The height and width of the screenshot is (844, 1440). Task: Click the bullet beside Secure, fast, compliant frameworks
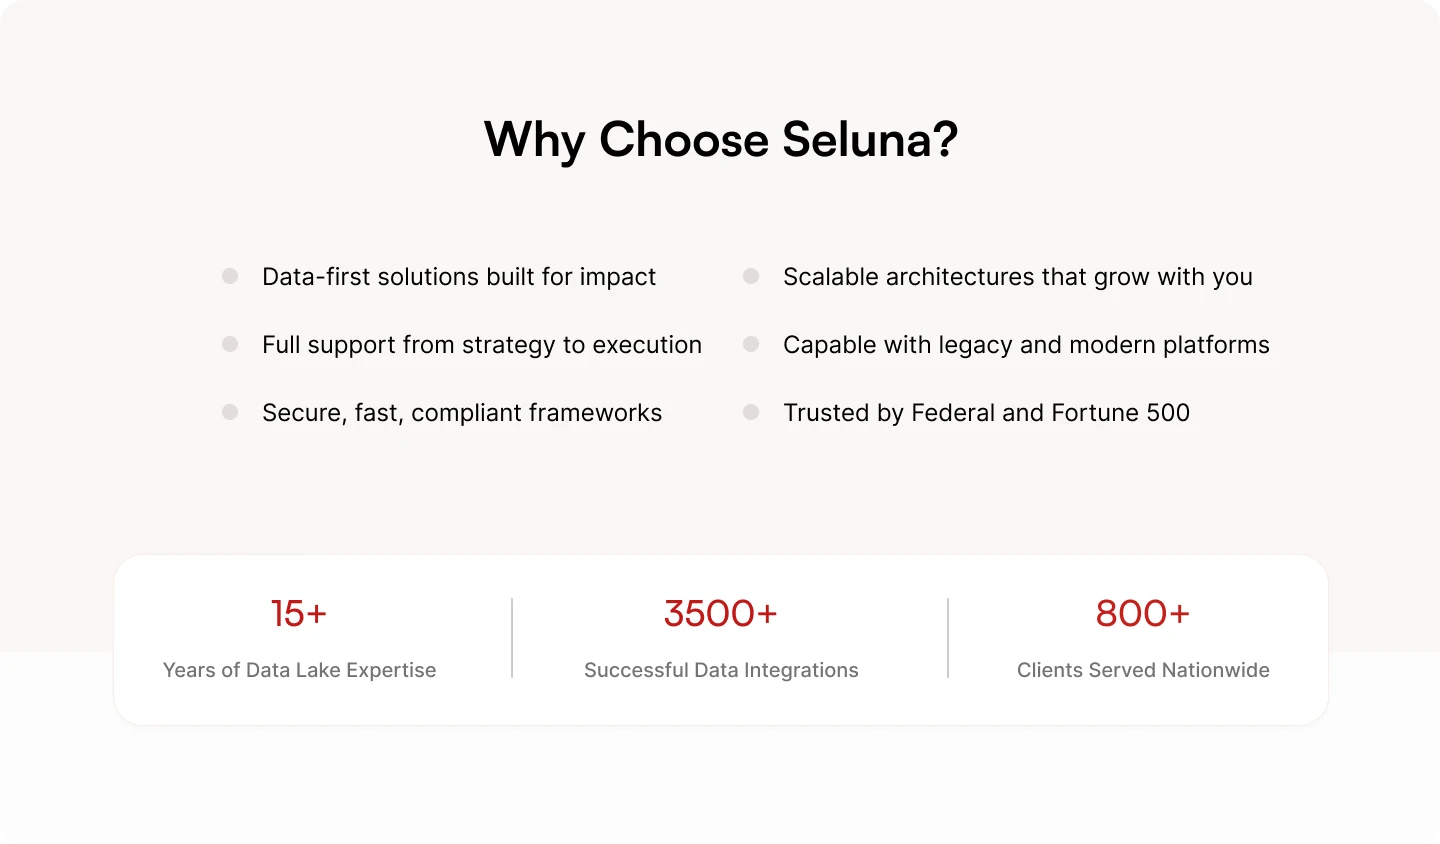pyautogui.click(x=230, y=412)
